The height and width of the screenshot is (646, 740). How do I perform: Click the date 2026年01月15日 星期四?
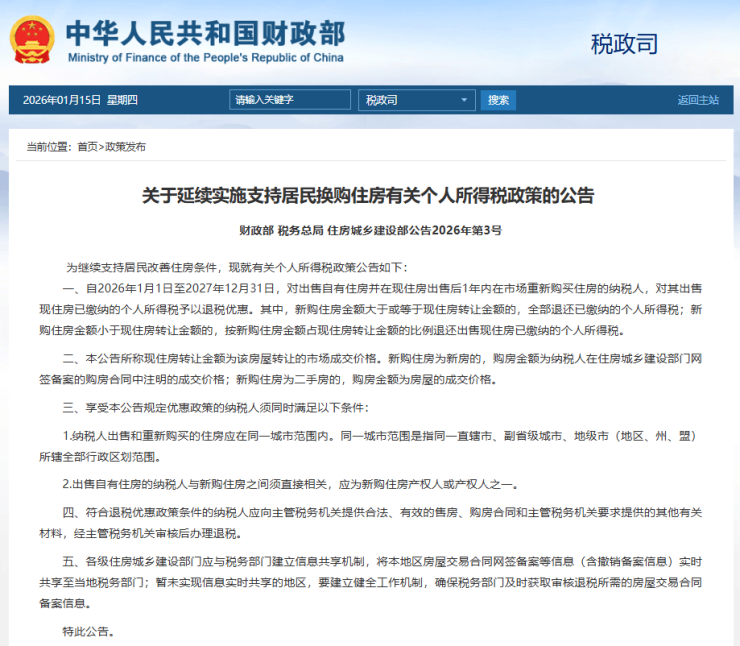click(x=80, y=100)
